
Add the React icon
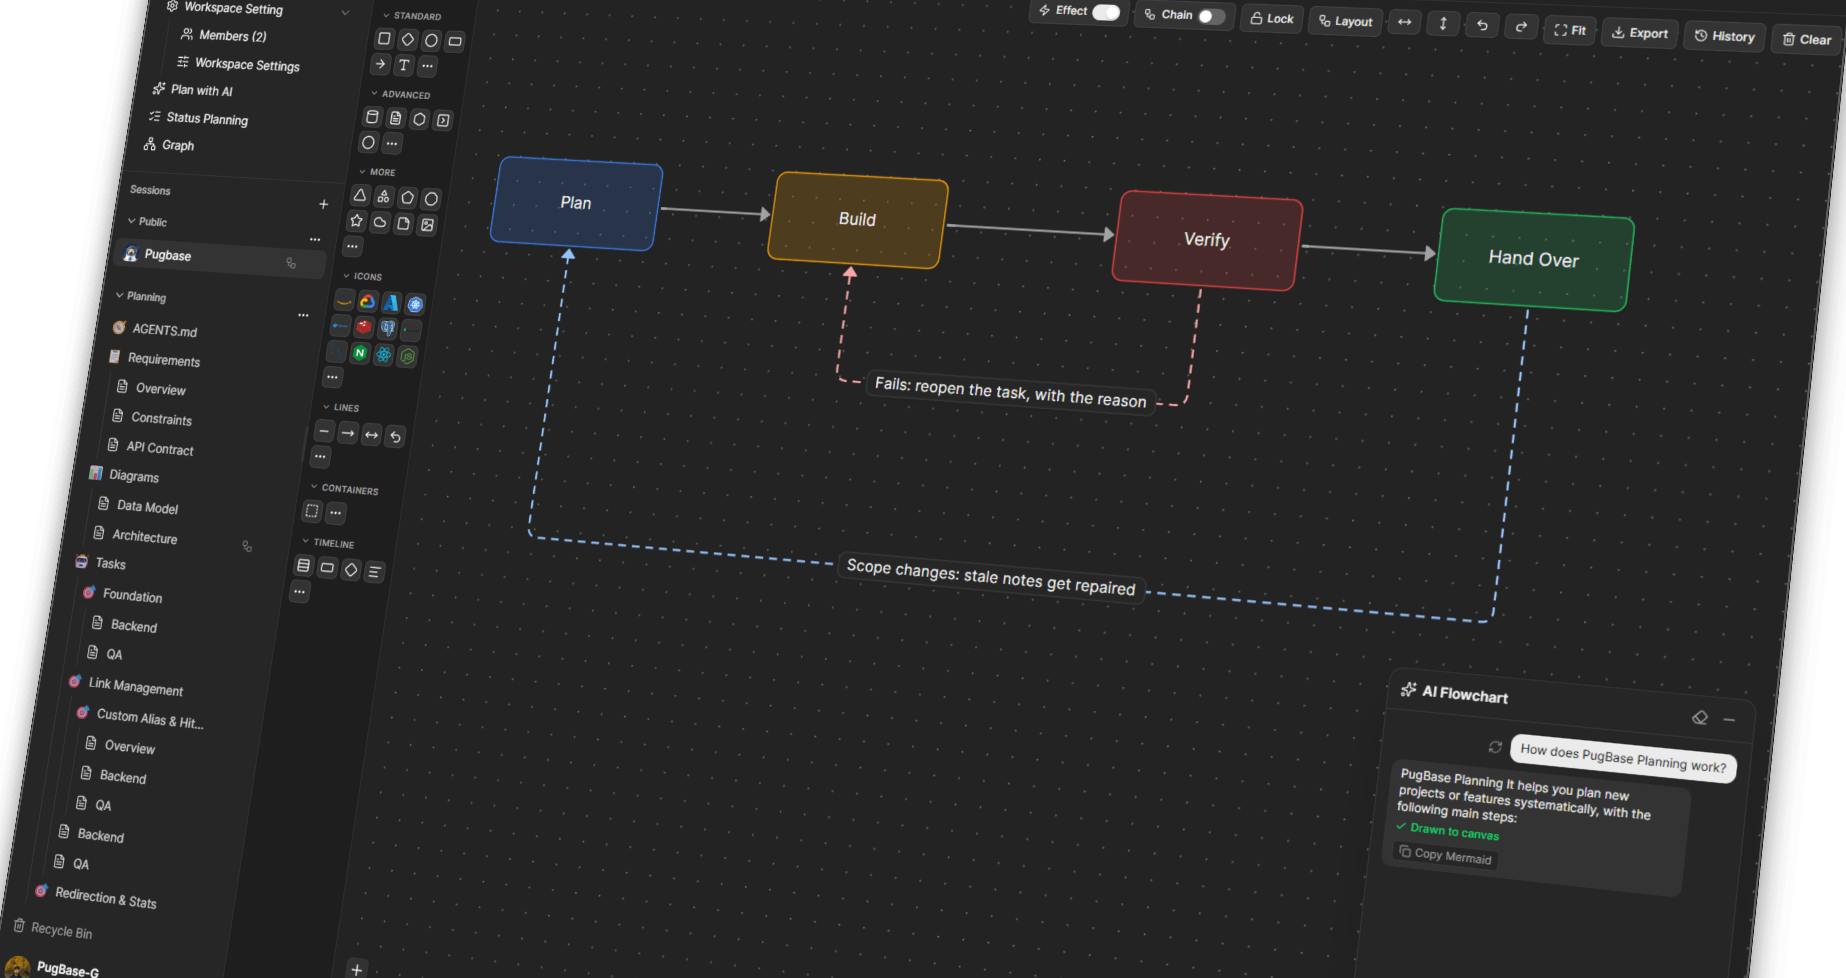[384, 354]
